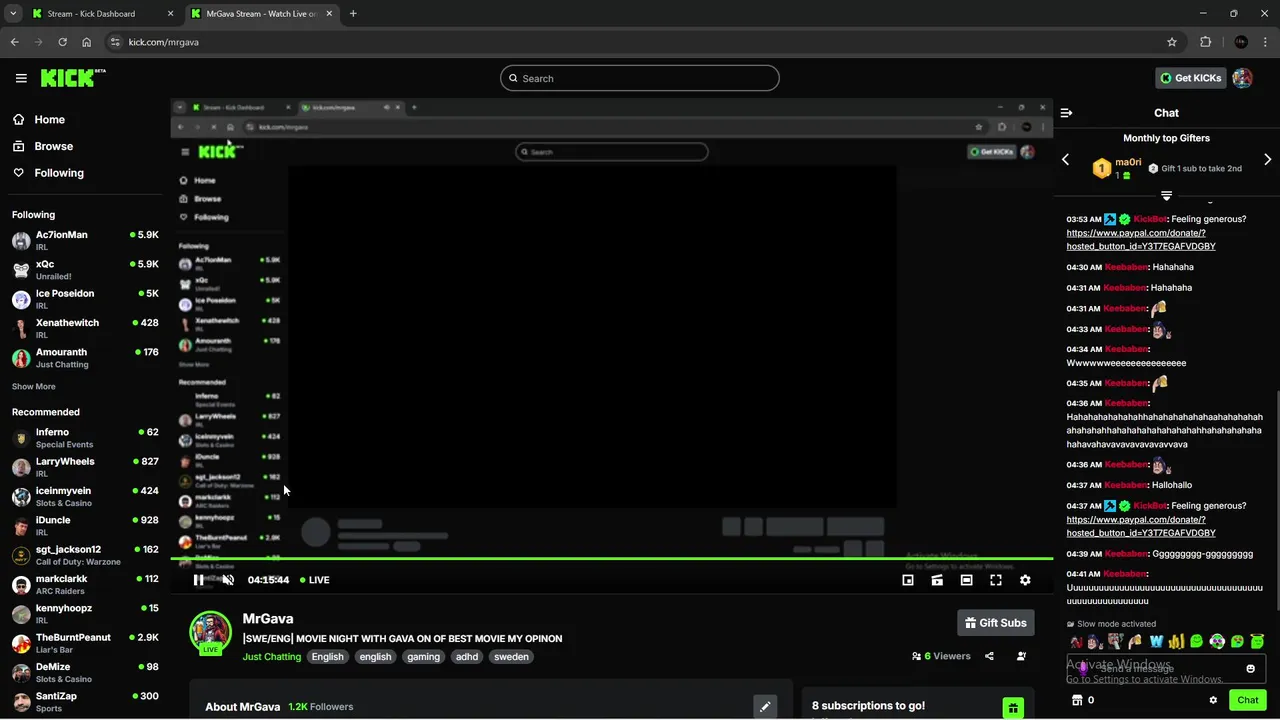Click the green stream progress bar
1280x720 pixels.
pyautogui.click(x=612, y=558)
